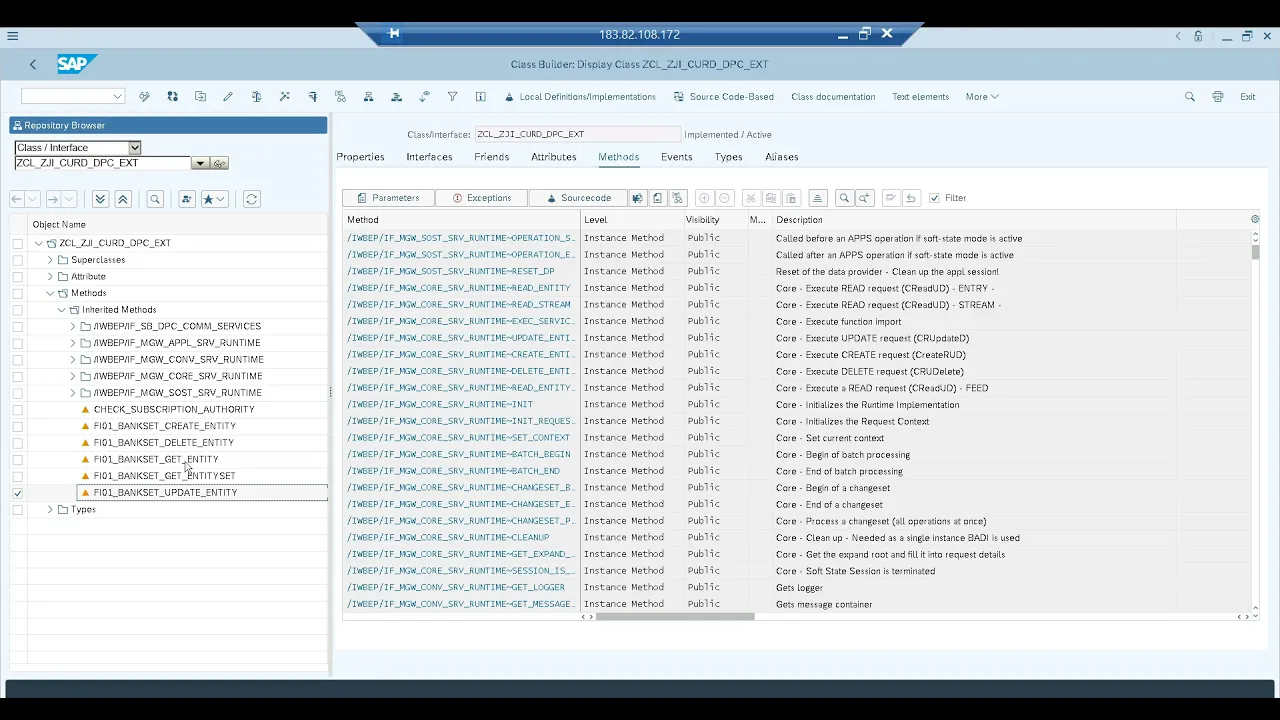Switch to the Properties tab

(360, 157)
